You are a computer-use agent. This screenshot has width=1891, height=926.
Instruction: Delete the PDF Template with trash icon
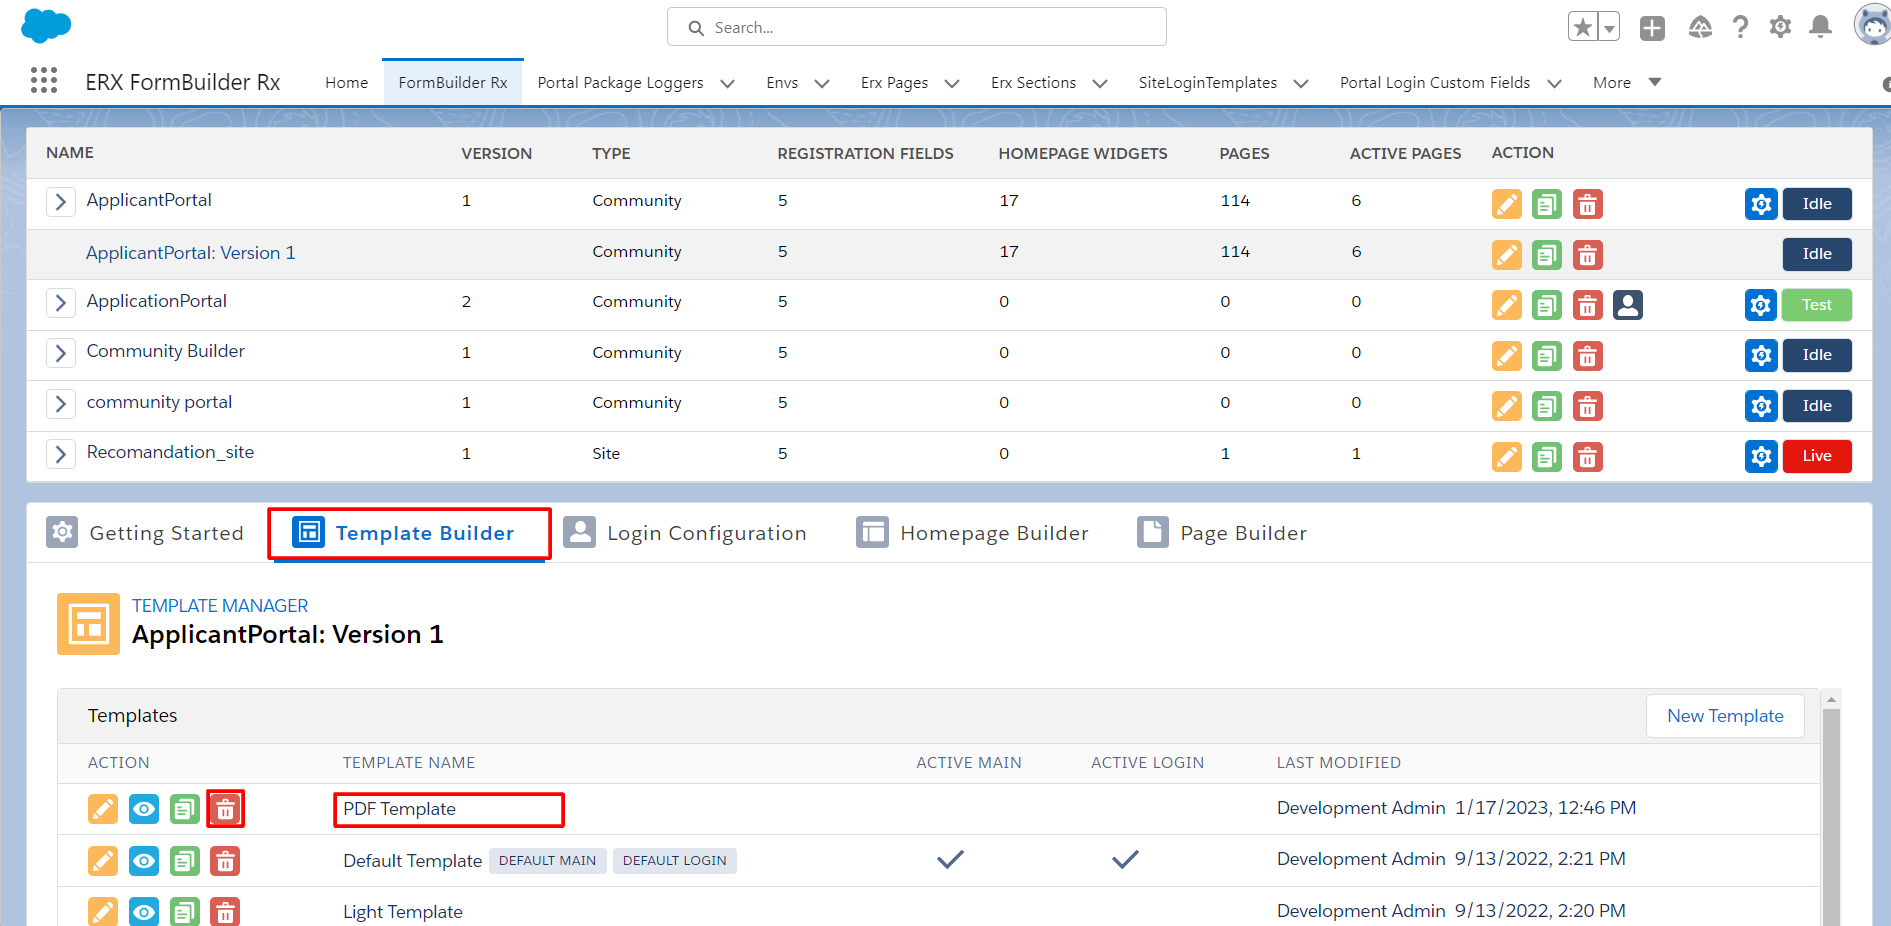point(225,809)
